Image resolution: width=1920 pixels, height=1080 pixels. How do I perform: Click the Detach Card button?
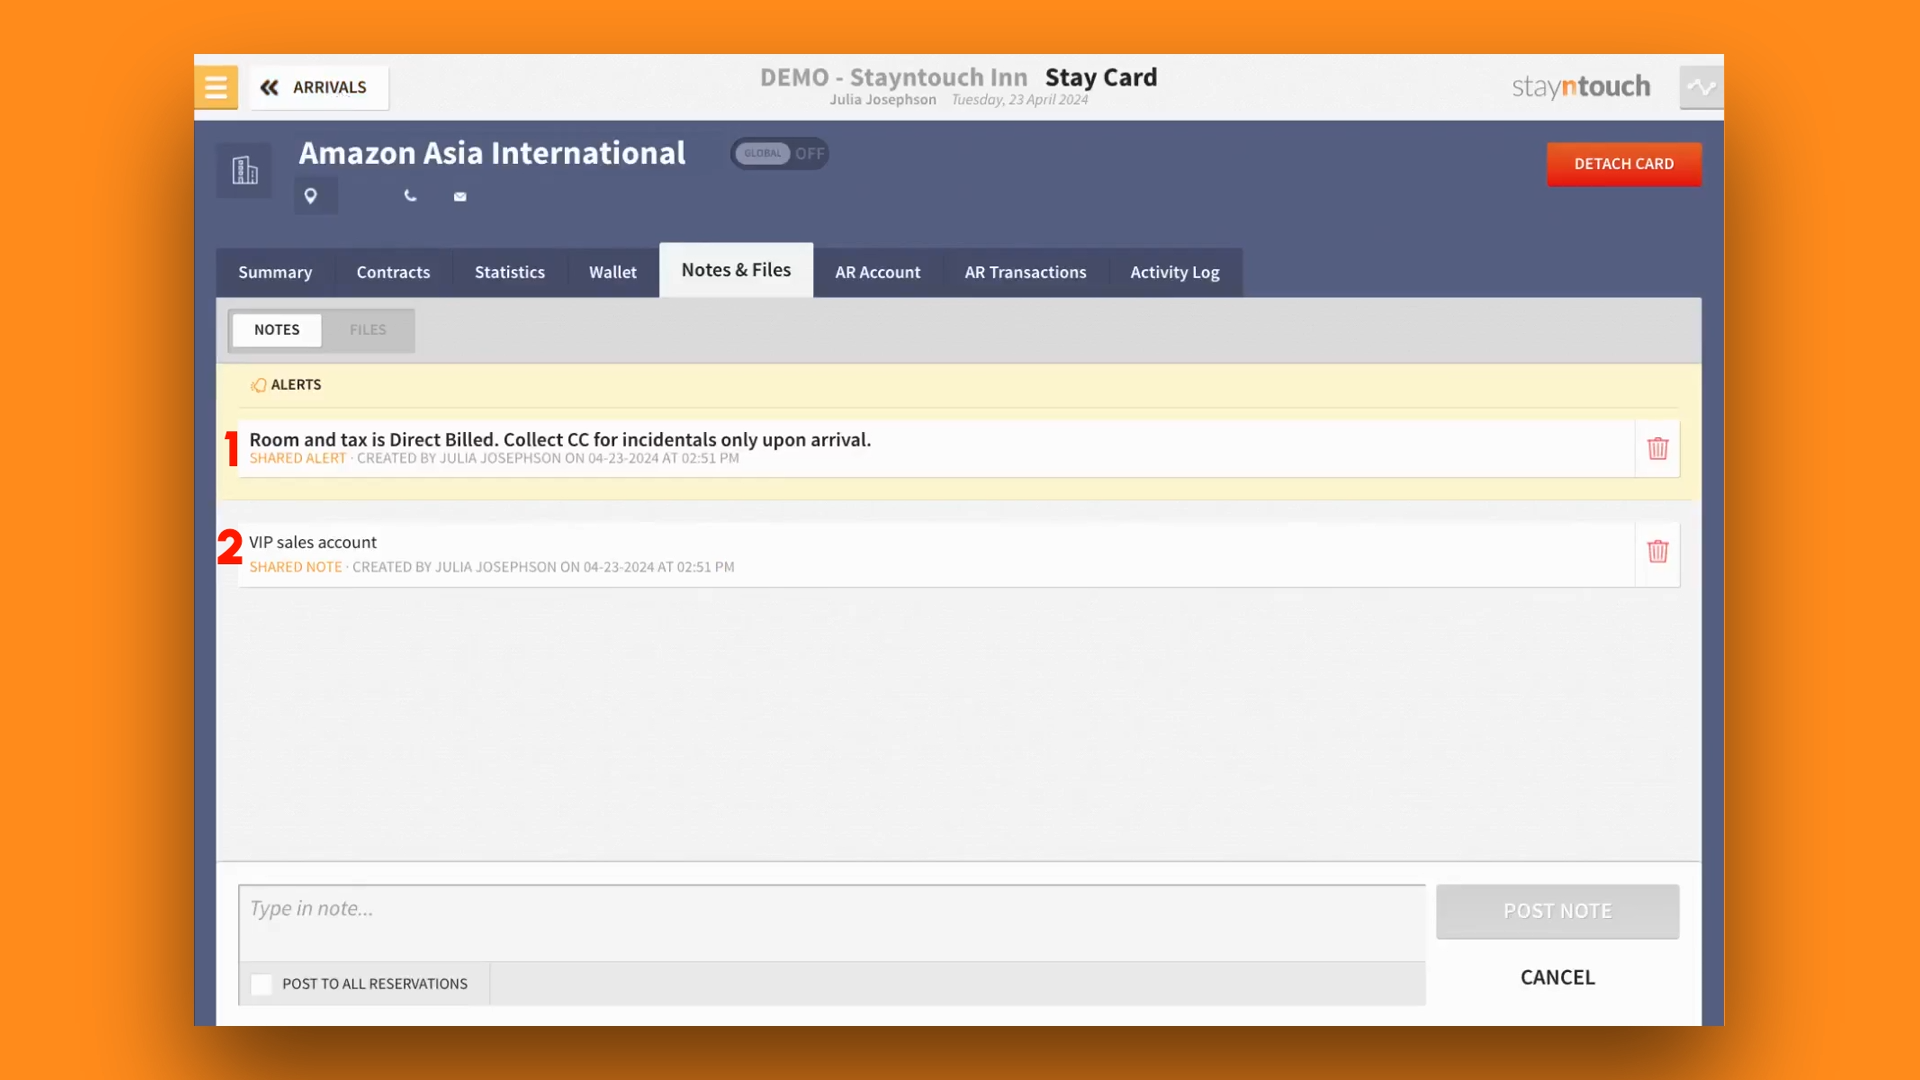pyautogui.click(x=1623, y=164)
